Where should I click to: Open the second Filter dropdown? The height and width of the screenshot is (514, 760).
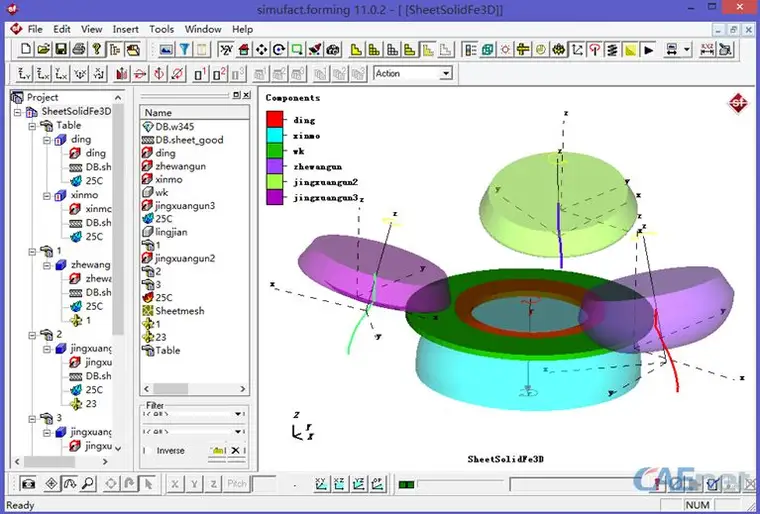(x=238, y=431)
